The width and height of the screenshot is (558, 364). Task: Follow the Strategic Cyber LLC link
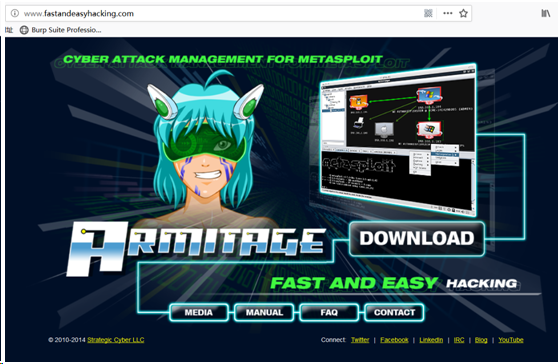[x=116, y=340]
